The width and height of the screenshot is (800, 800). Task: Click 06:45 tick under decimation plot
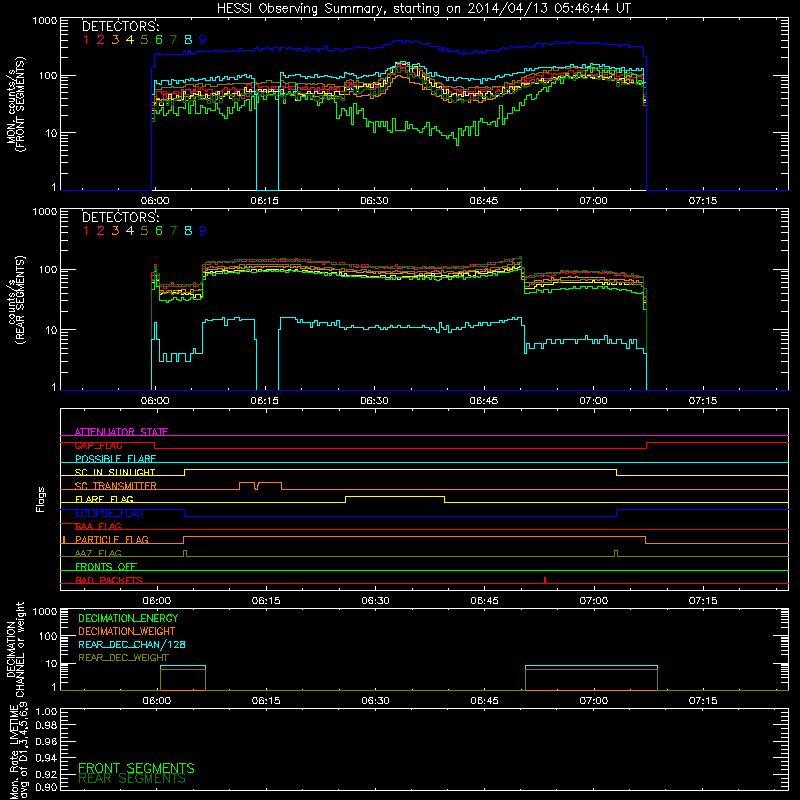click(x=484, y=701)
